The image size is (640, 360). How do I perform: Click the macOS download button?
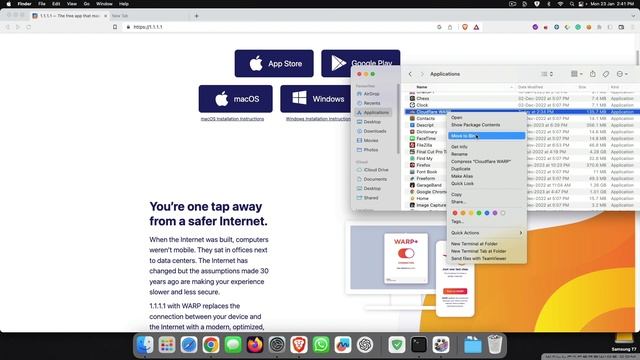pos(236,98)
